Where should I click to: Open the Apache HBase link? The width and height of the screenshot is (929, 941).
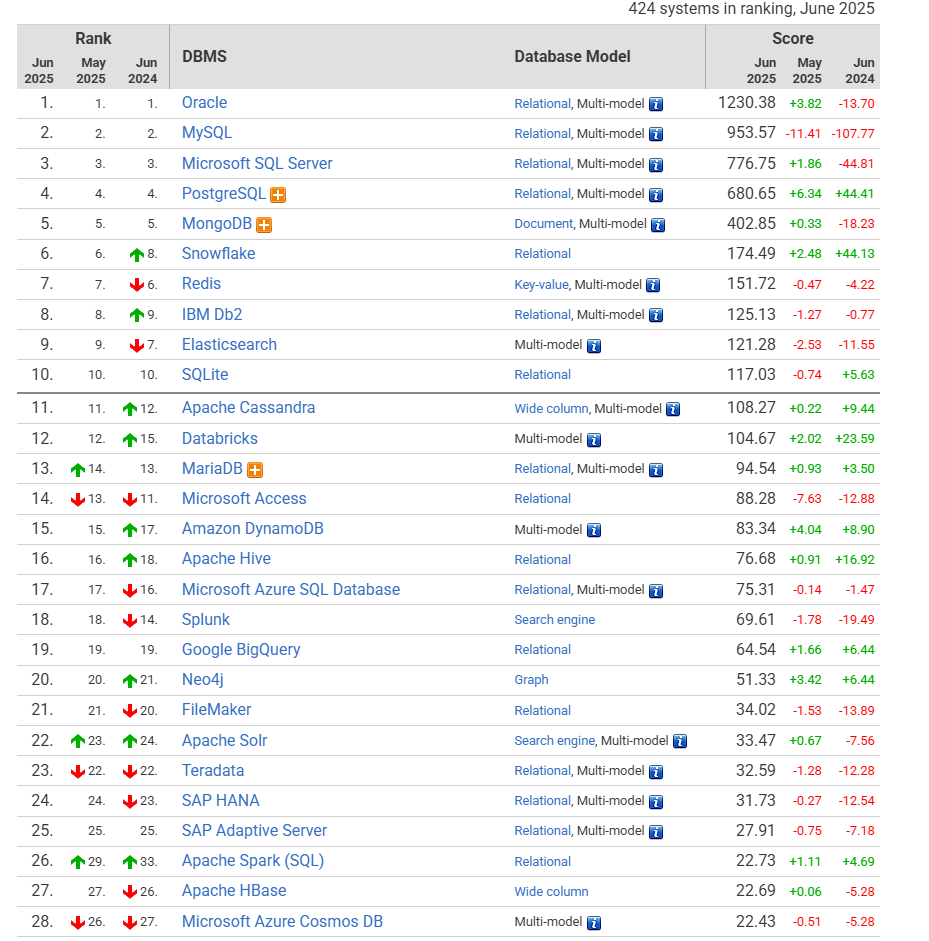(234, 891)
